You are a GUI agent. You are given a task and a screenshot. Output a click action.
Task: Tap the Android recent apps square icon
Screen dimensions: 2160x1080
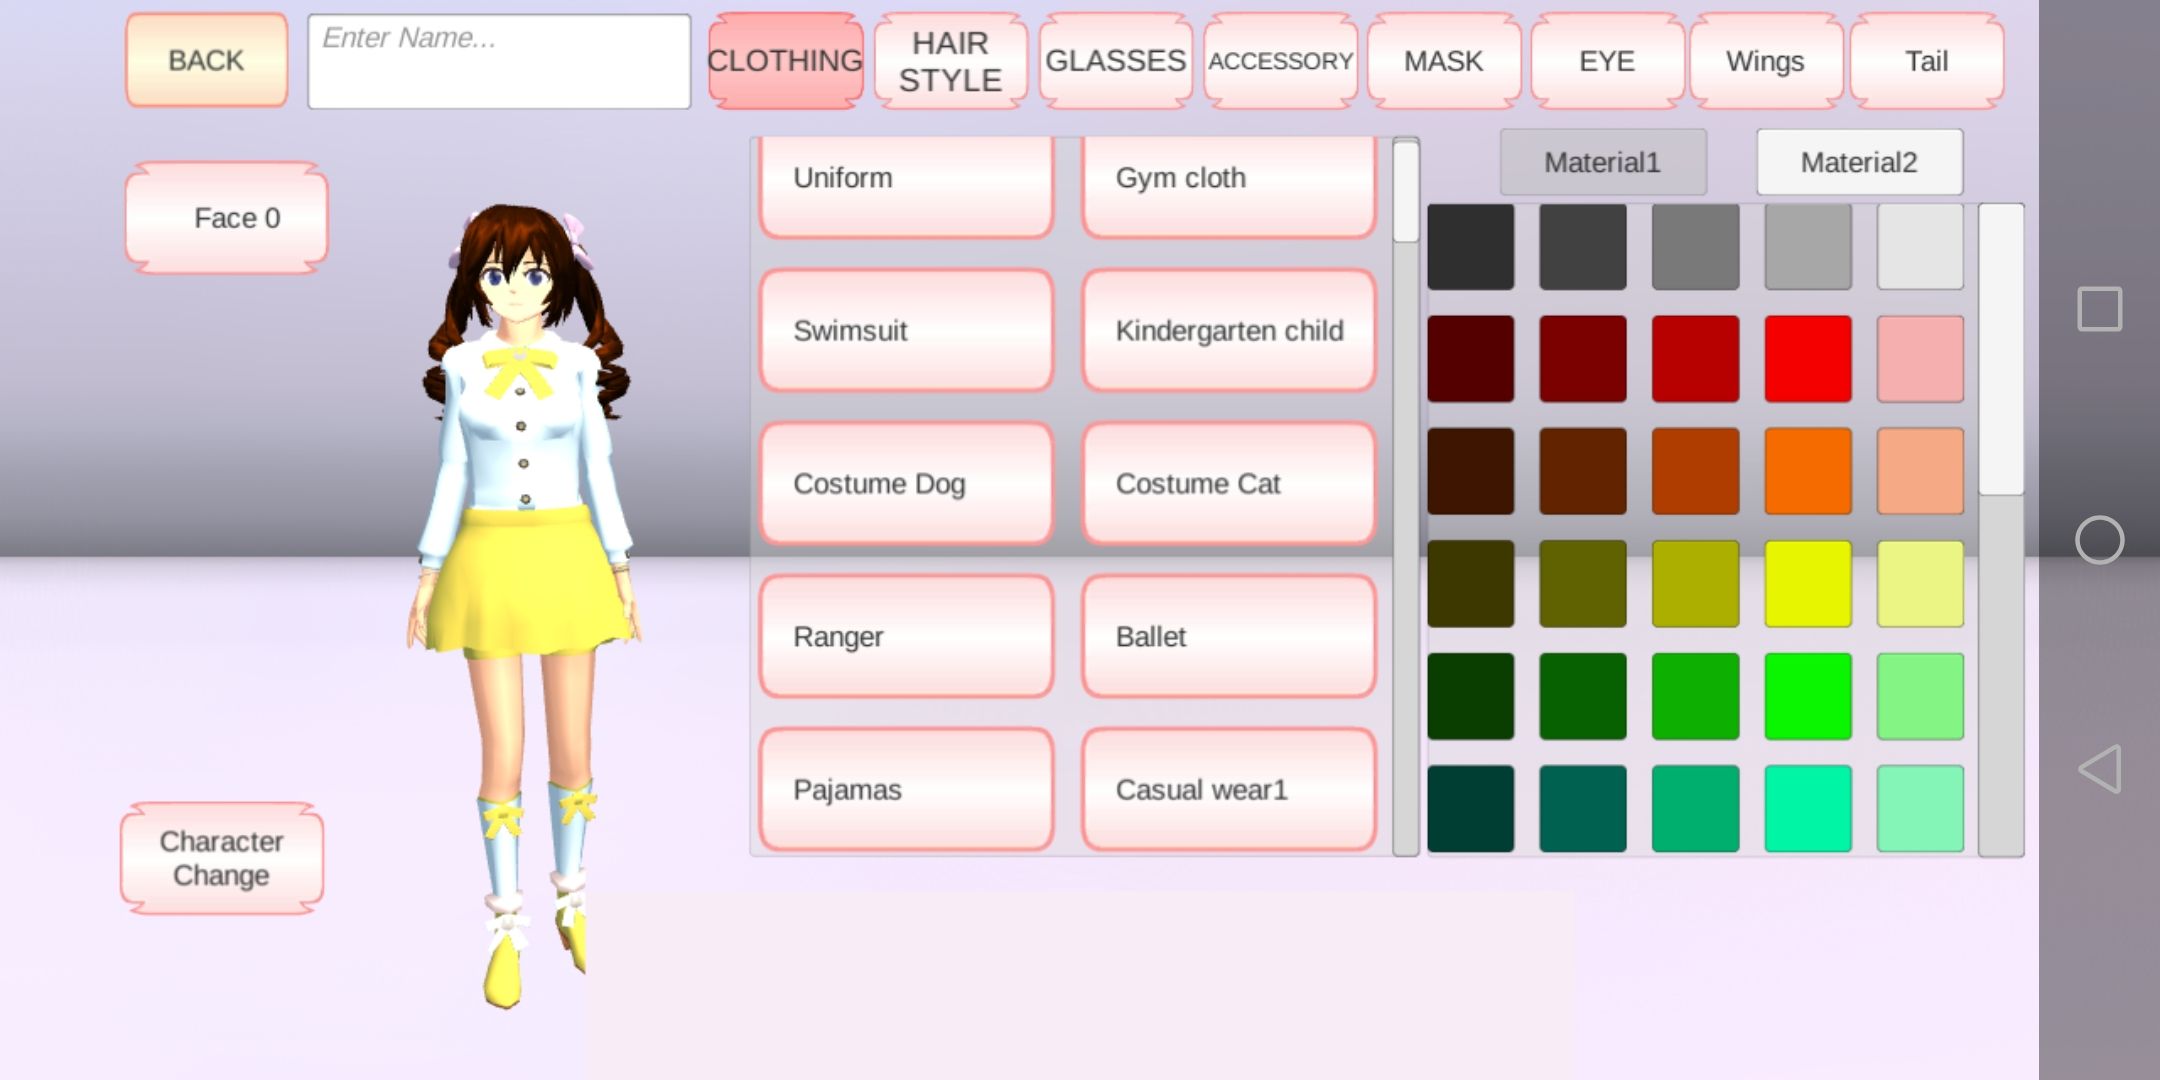(x=2099, y=309)
